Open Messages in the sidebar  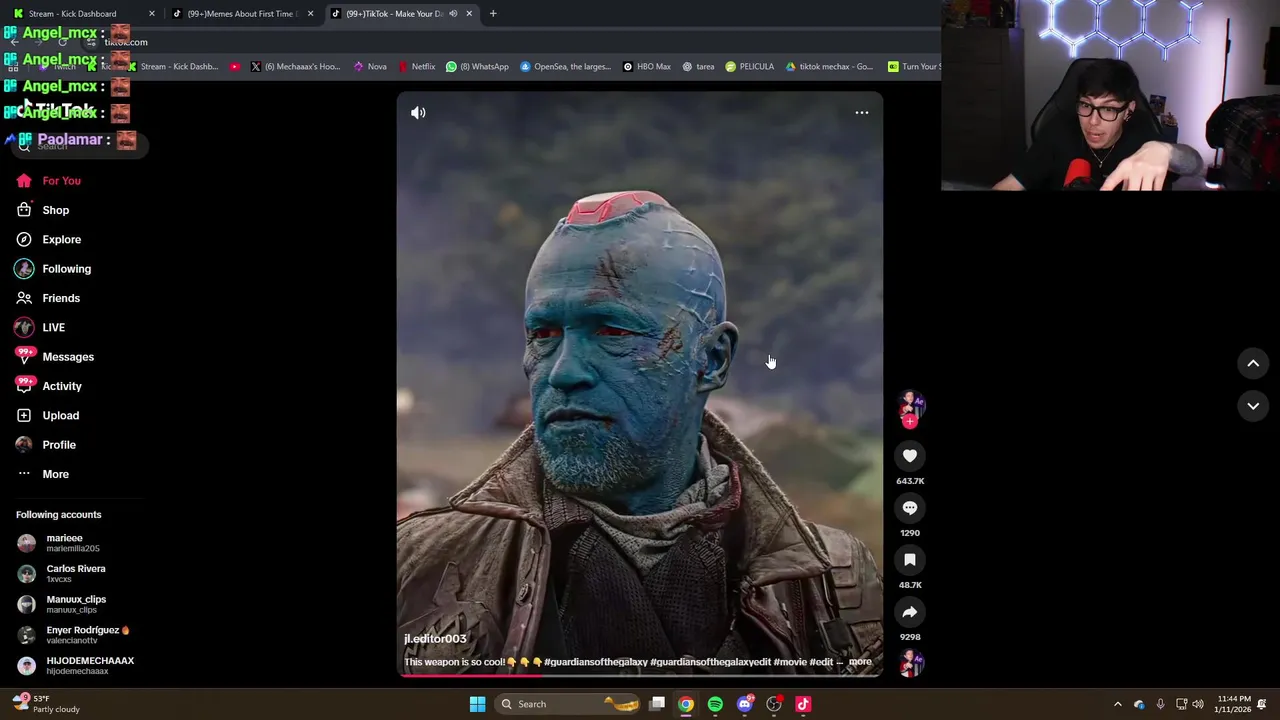(54, 357)
